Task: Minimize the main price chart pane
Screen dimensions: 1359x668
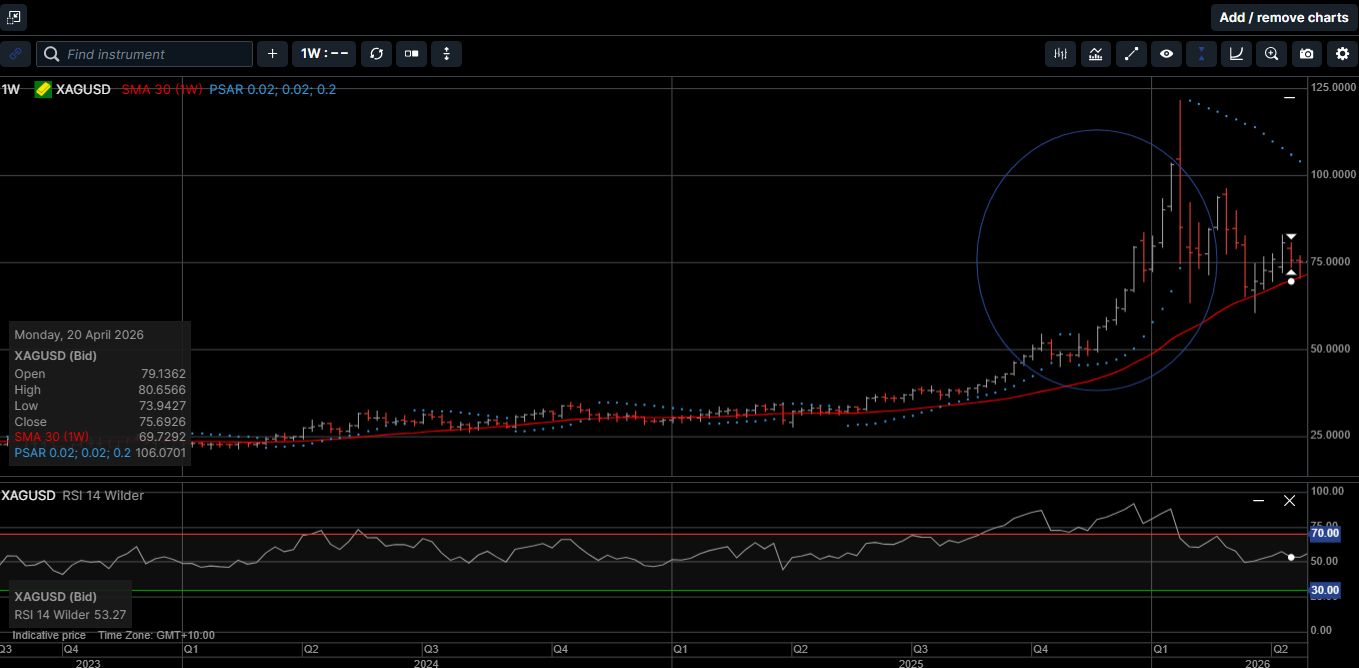Action: 1289,97
